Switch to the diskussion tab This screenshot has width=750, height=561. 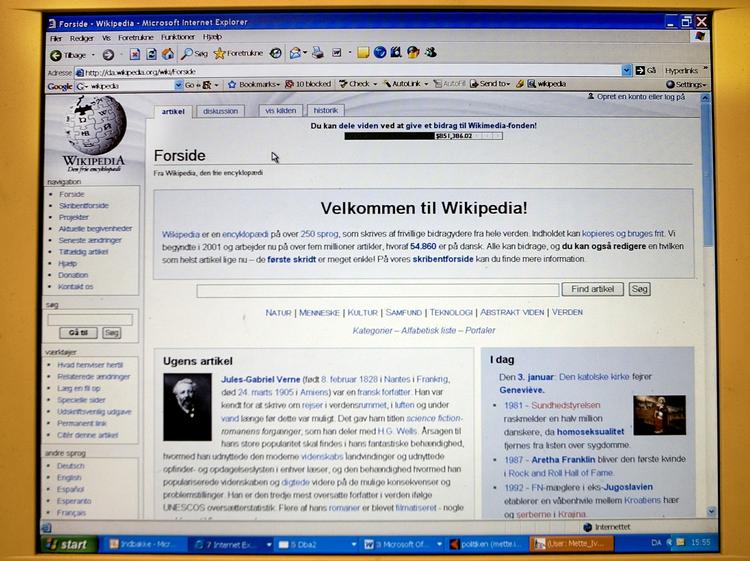click(220, 111)
